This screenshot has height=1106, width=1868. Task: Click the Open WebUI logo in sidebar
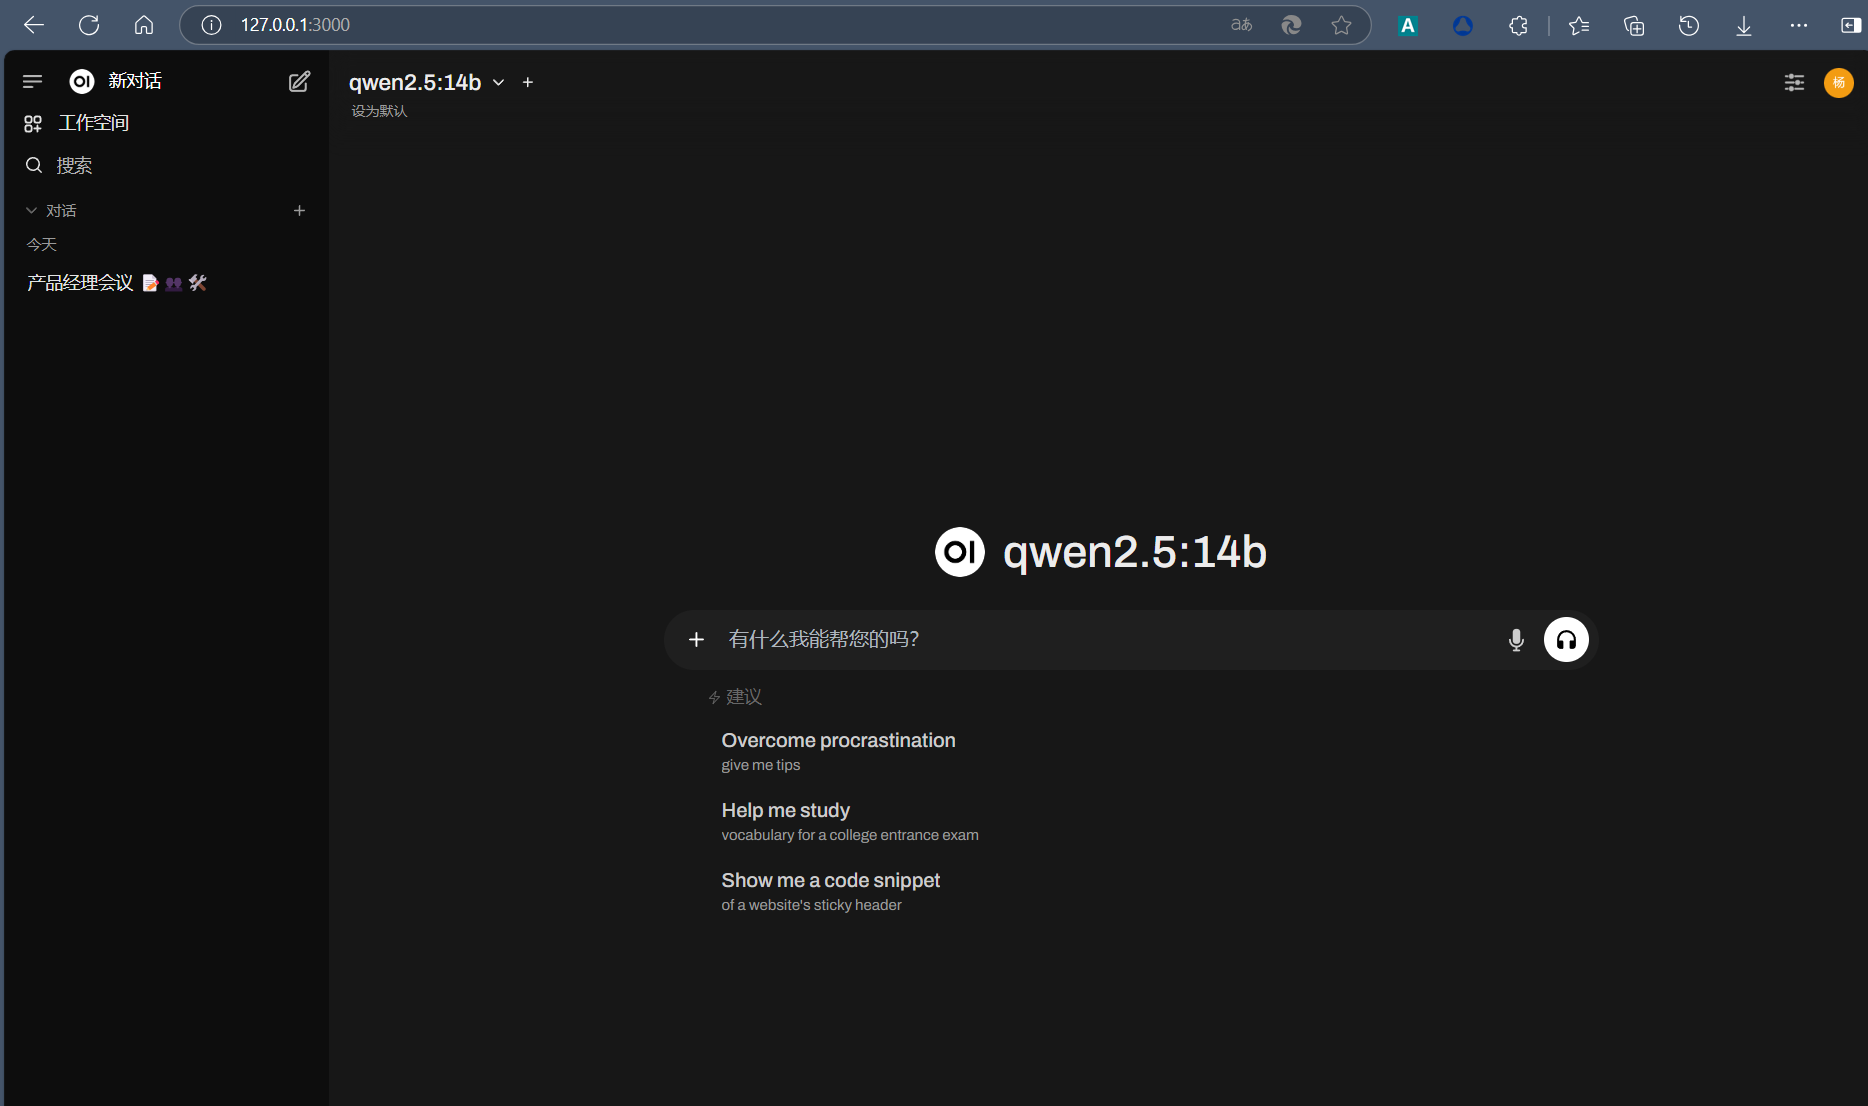tap(82, 81)
